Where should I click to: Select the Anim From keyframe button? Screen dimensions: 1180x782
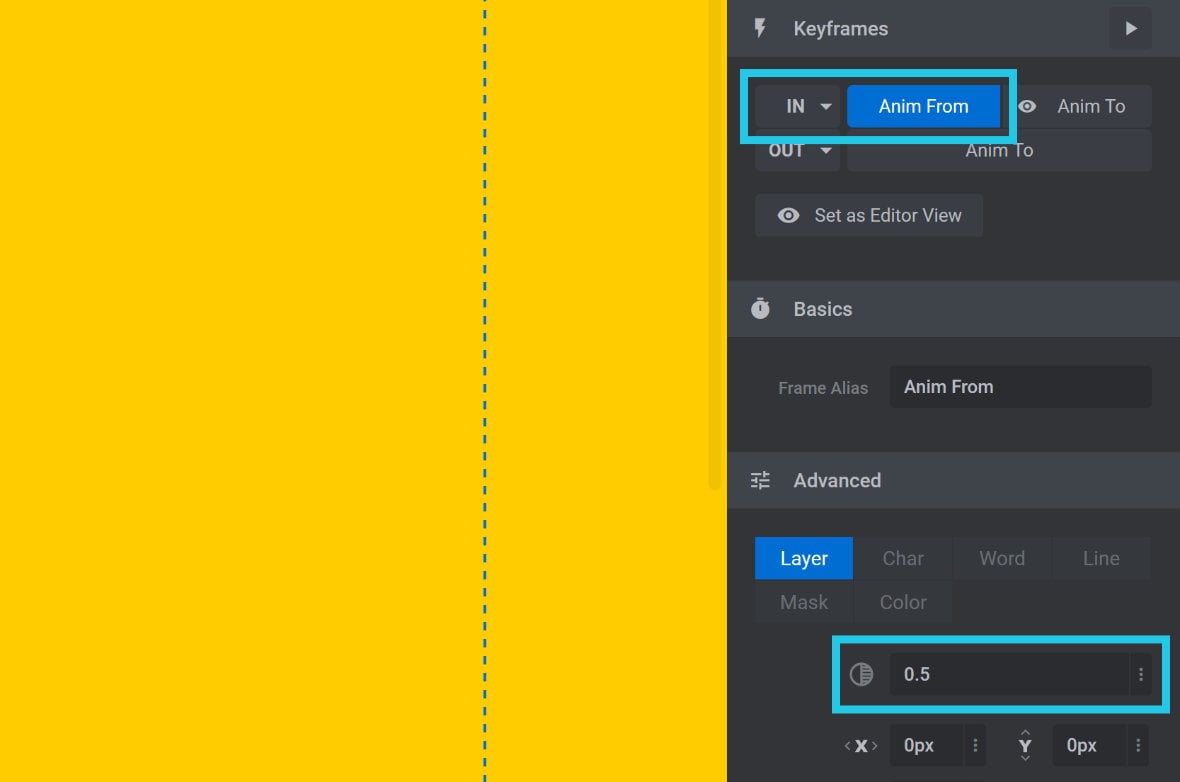click(x=923, y=106)
